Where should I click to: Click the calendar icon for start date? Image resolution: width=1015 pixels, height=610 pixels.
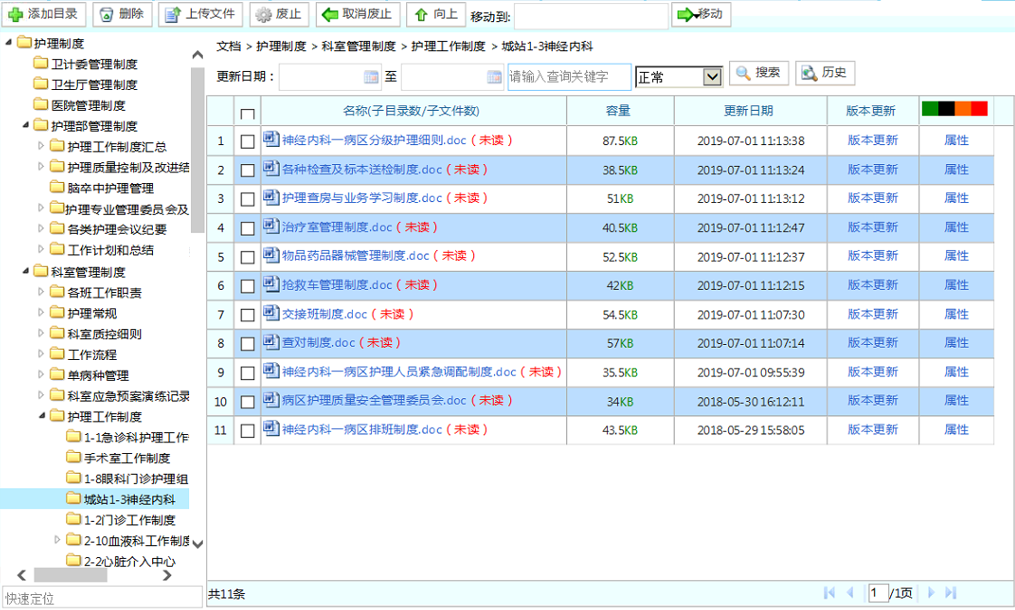[x=372, y=77]
